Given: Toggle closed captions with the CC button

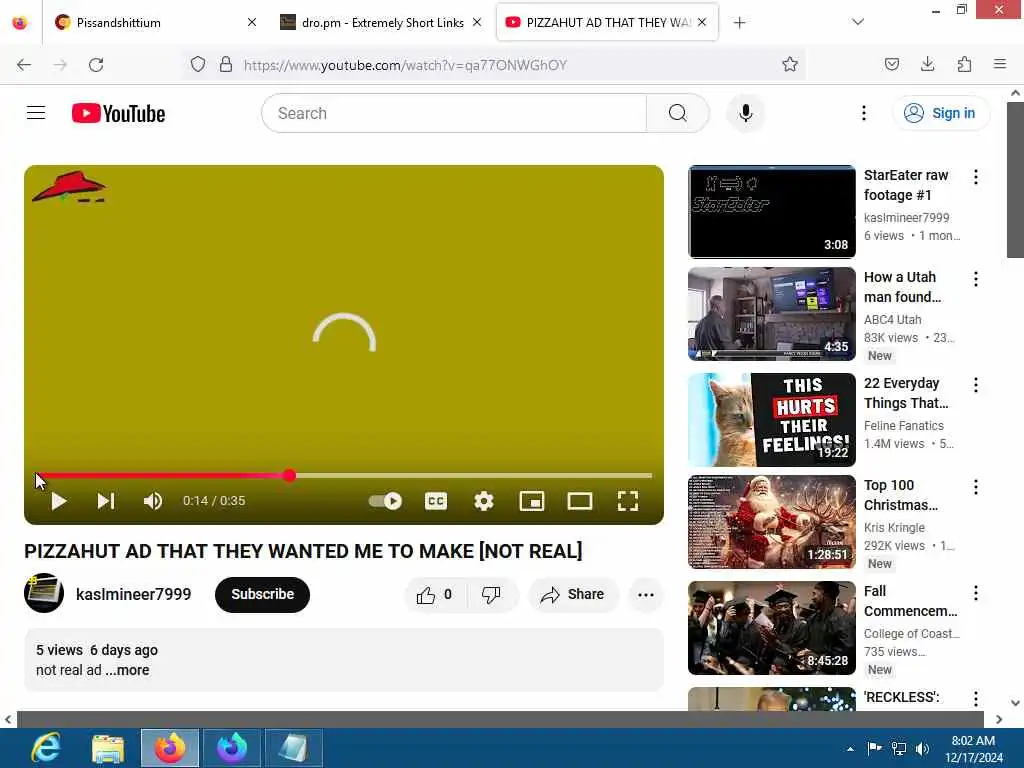Looking at the screenshot, I should 436,501.
